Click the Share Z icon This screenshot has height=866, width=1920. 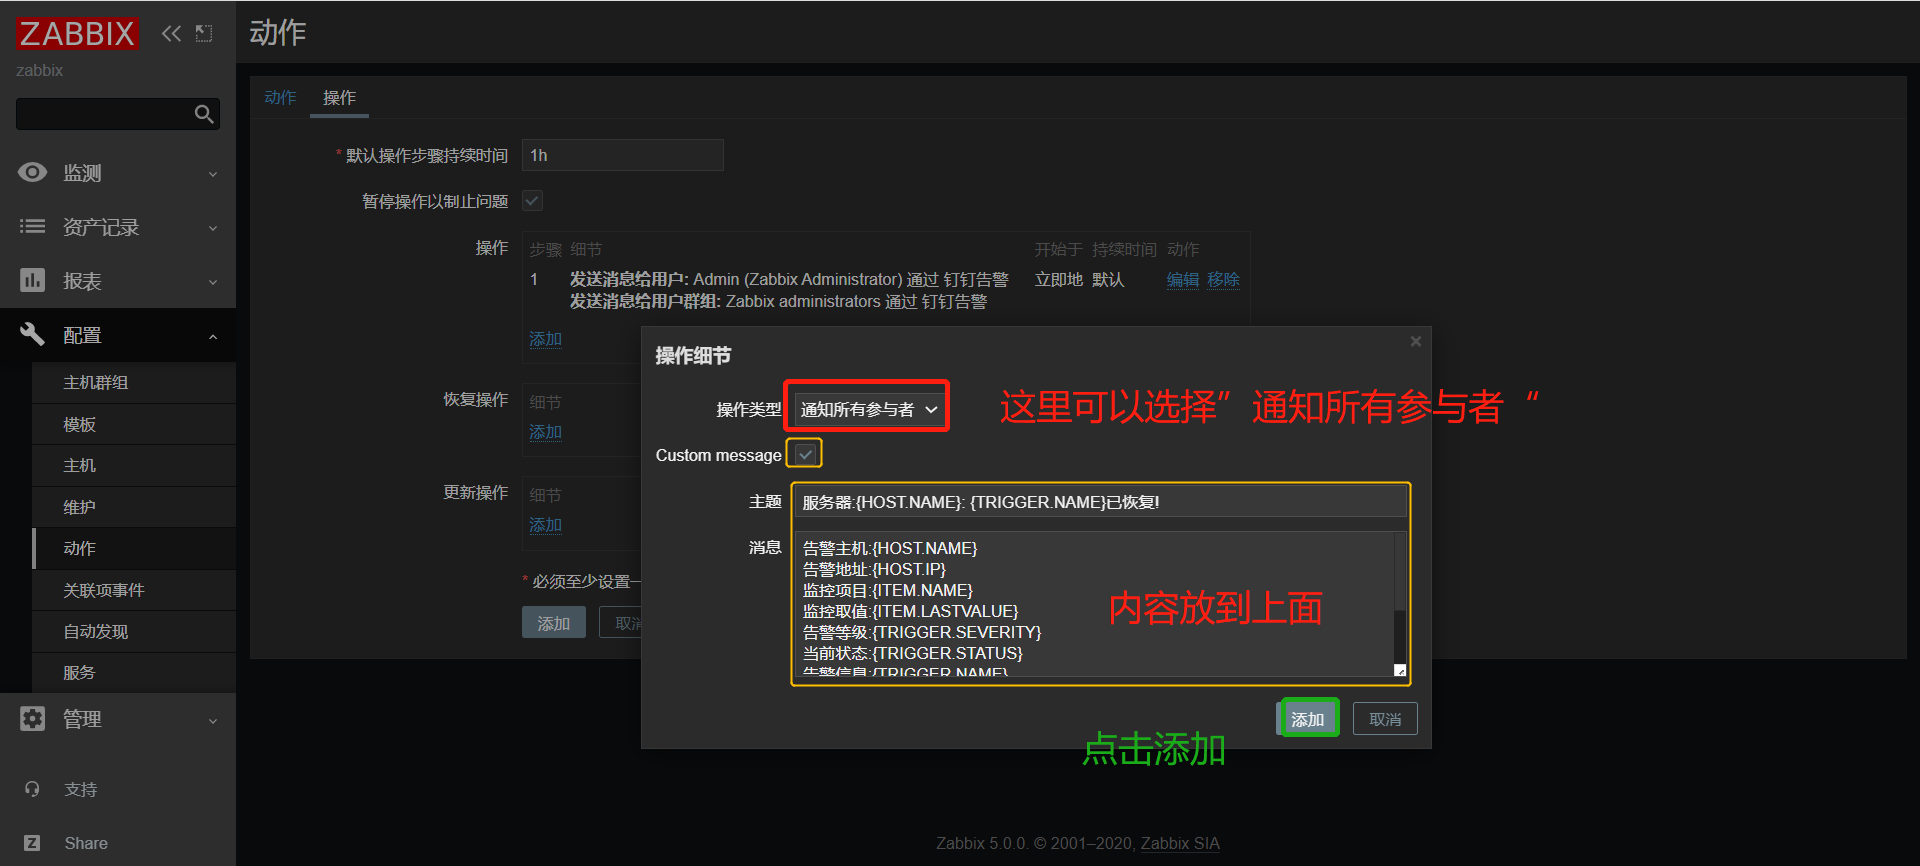pyautogui.click(x=32, y=843)
